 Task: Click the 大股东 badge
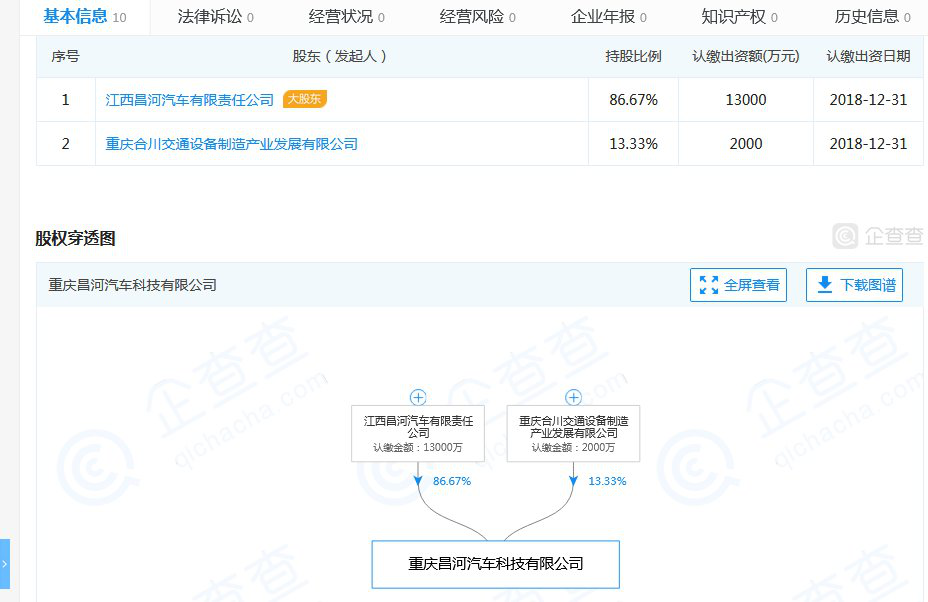[x=305, y=99]
